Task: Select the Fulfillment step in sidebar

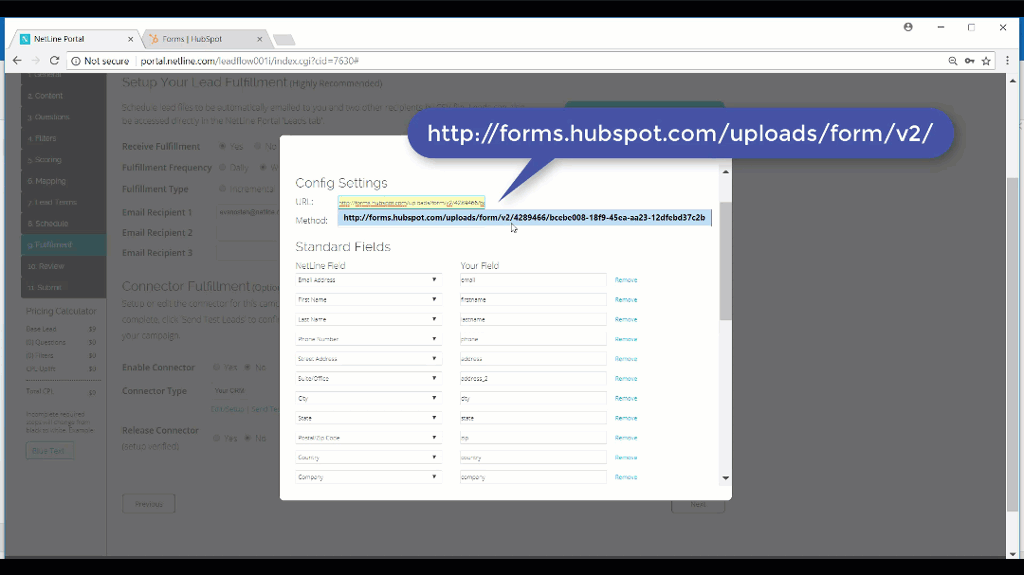Action: (63, 245)
